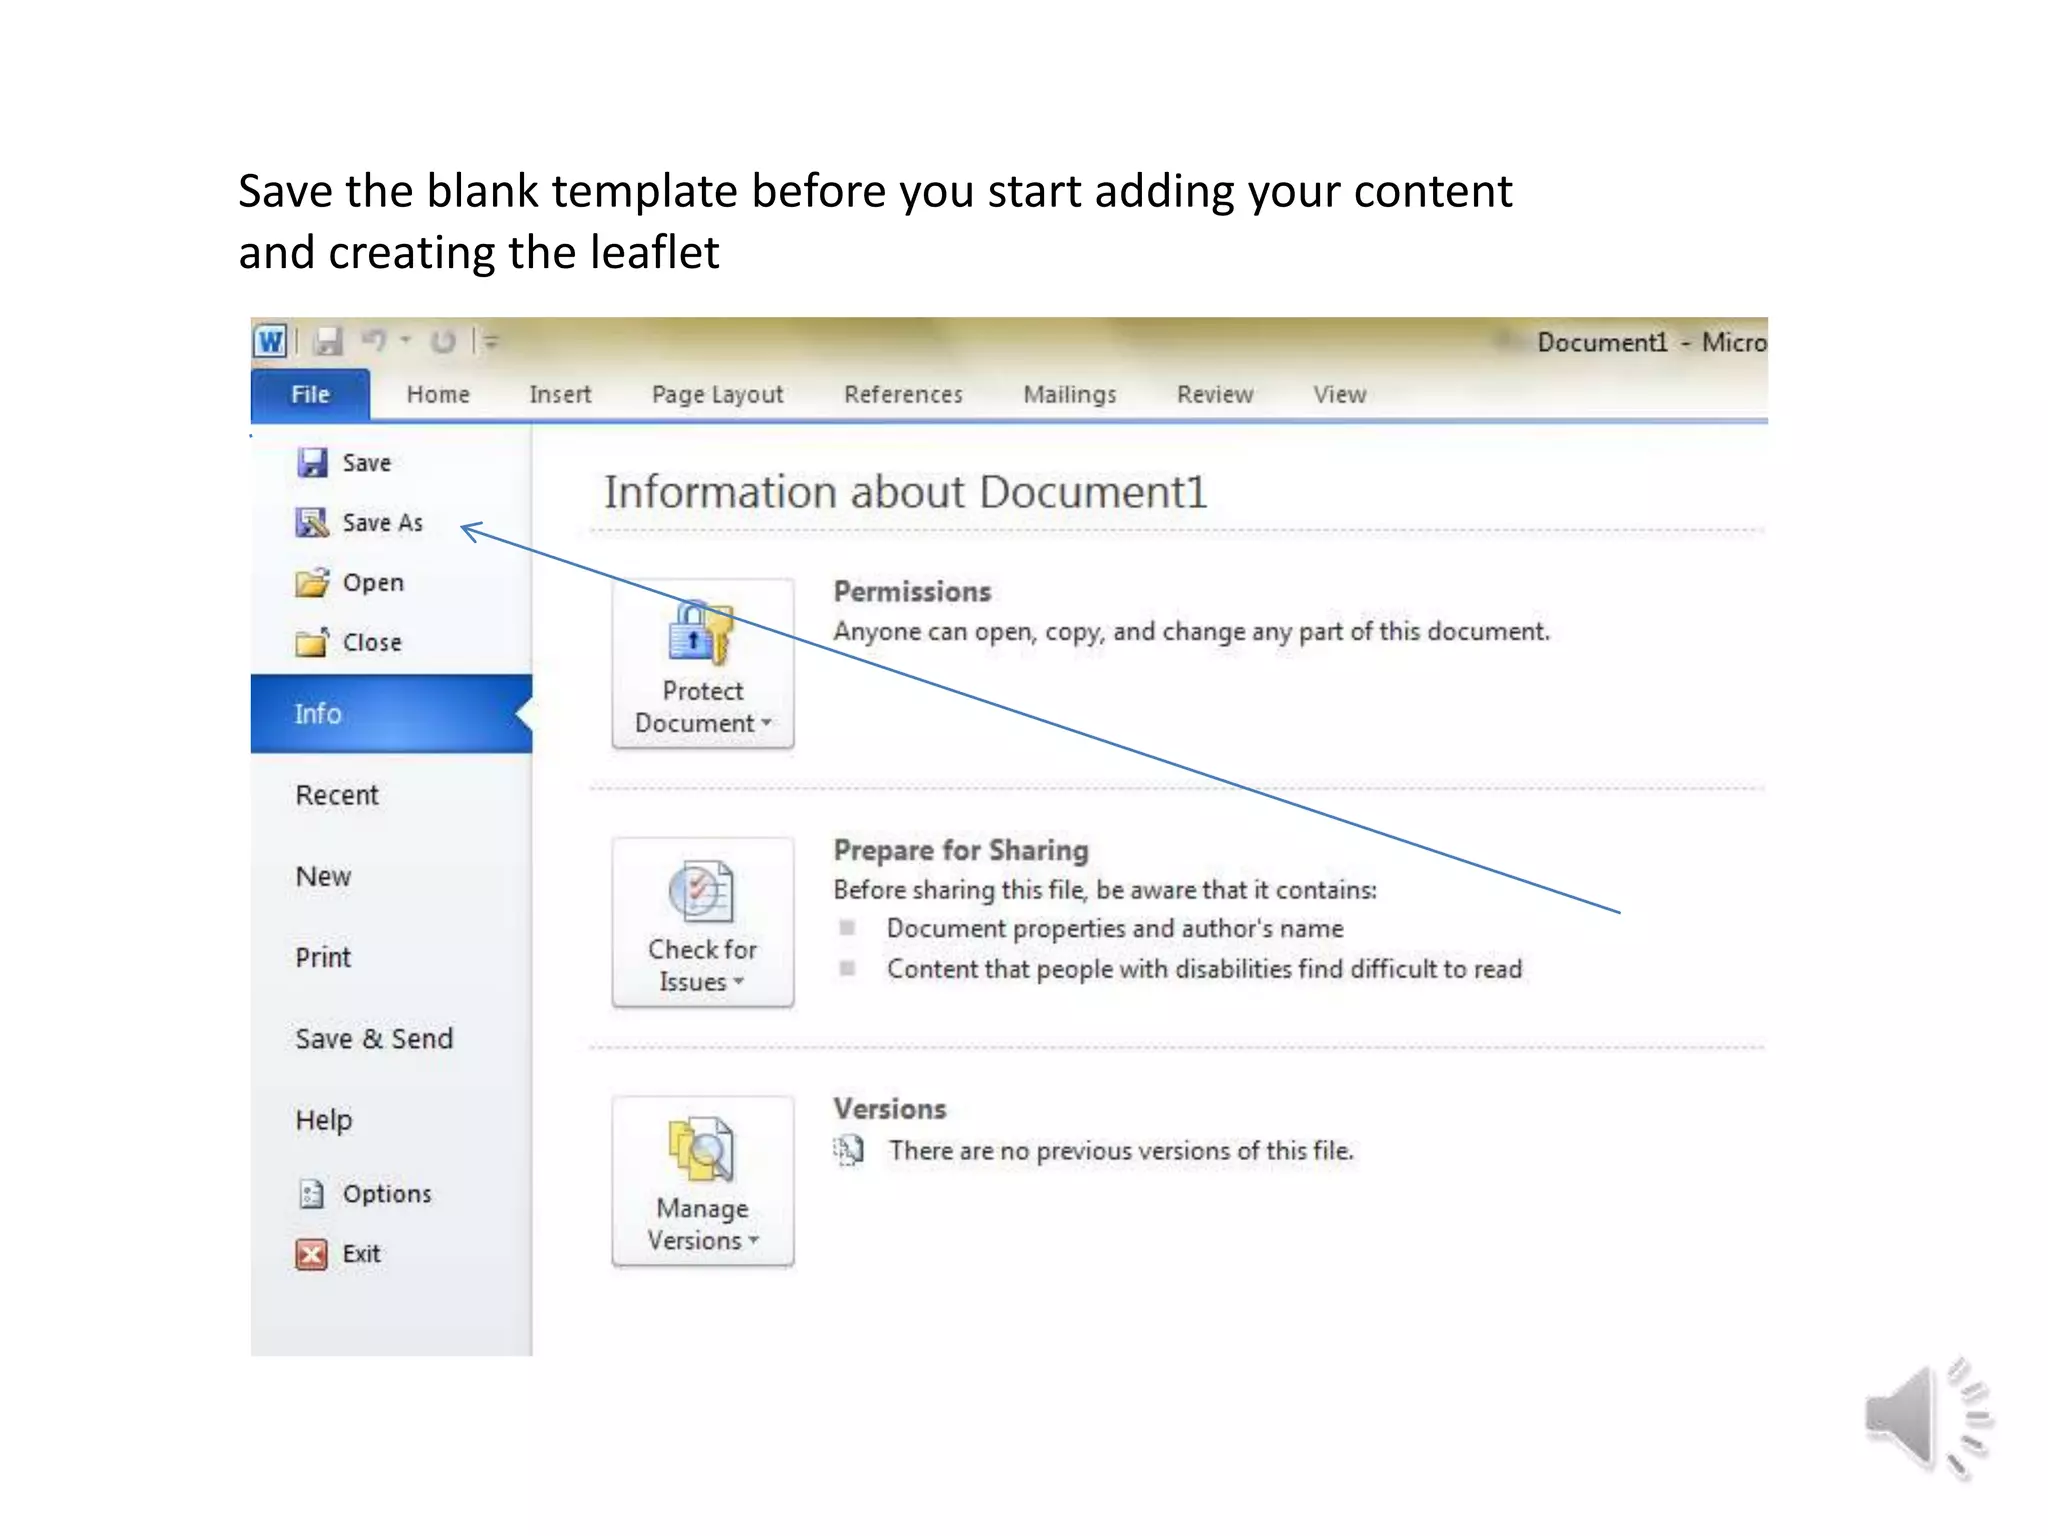Open the Undo history dropdown arrow
2048x1536 pixels.
pyautogui.click(x=406, y=341)
